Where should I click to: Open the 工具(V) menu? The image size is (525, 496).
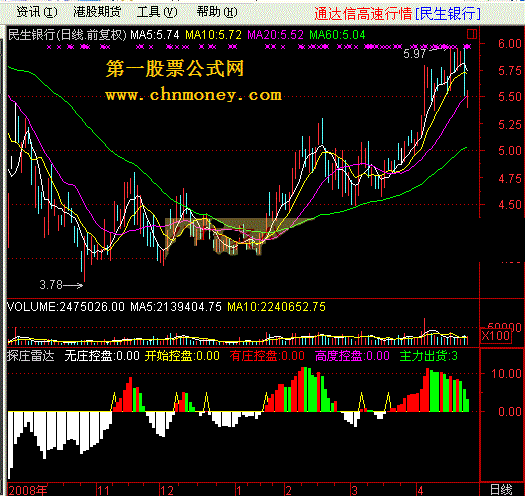[x=157, y=12]
